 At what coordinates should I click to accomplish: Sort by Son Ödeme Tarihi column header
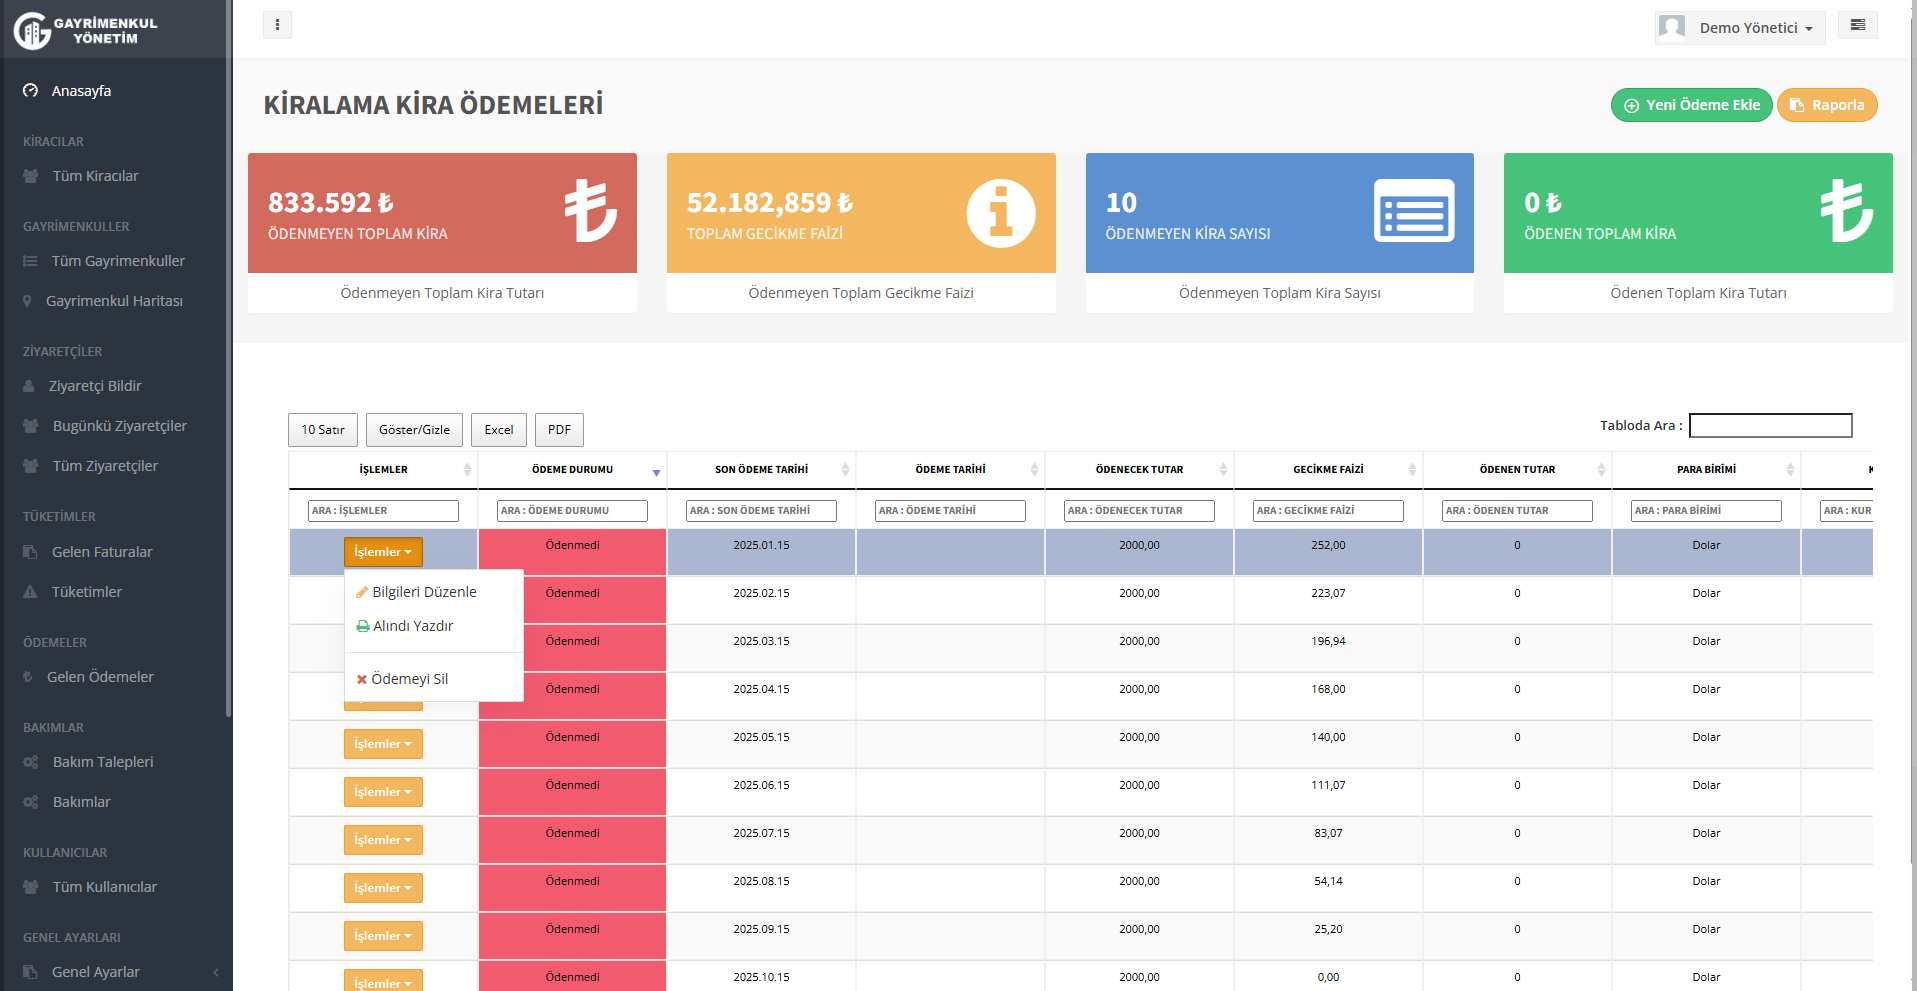761,469
